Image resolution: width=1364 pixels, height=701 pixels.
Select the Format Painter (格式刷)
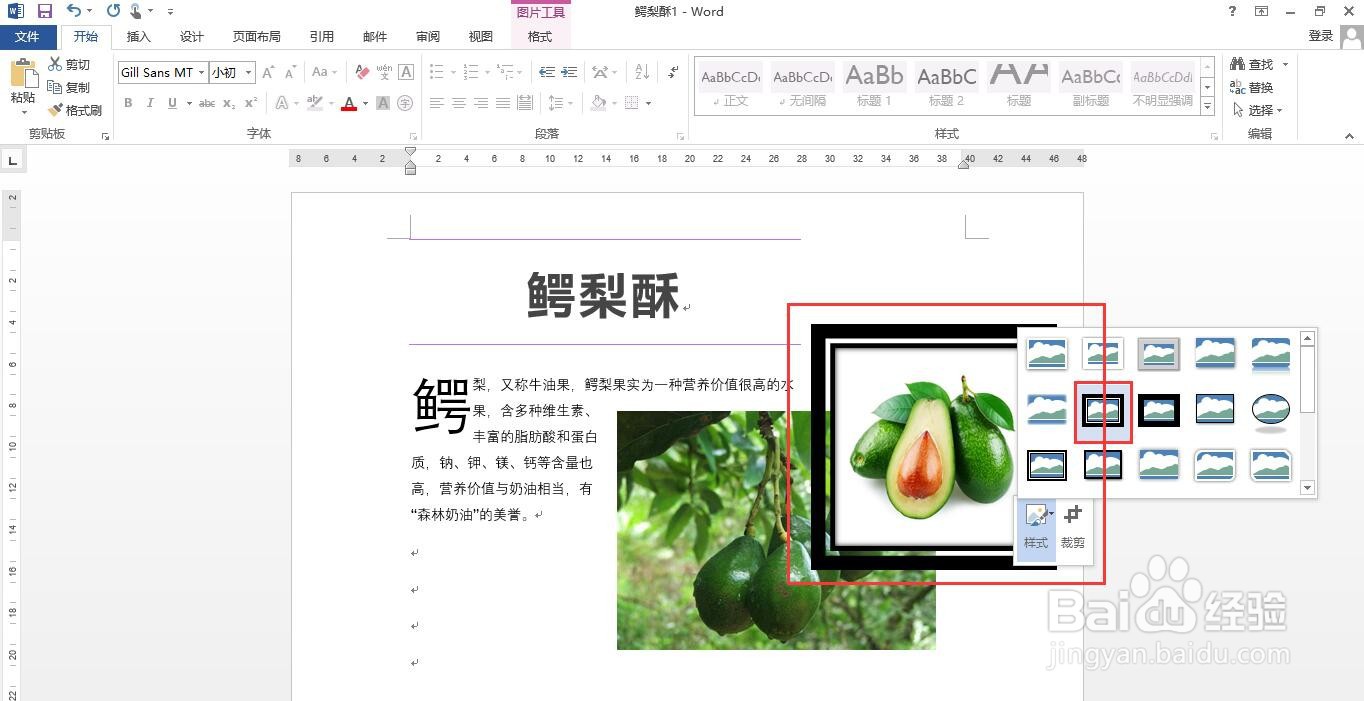coord(75,110)
